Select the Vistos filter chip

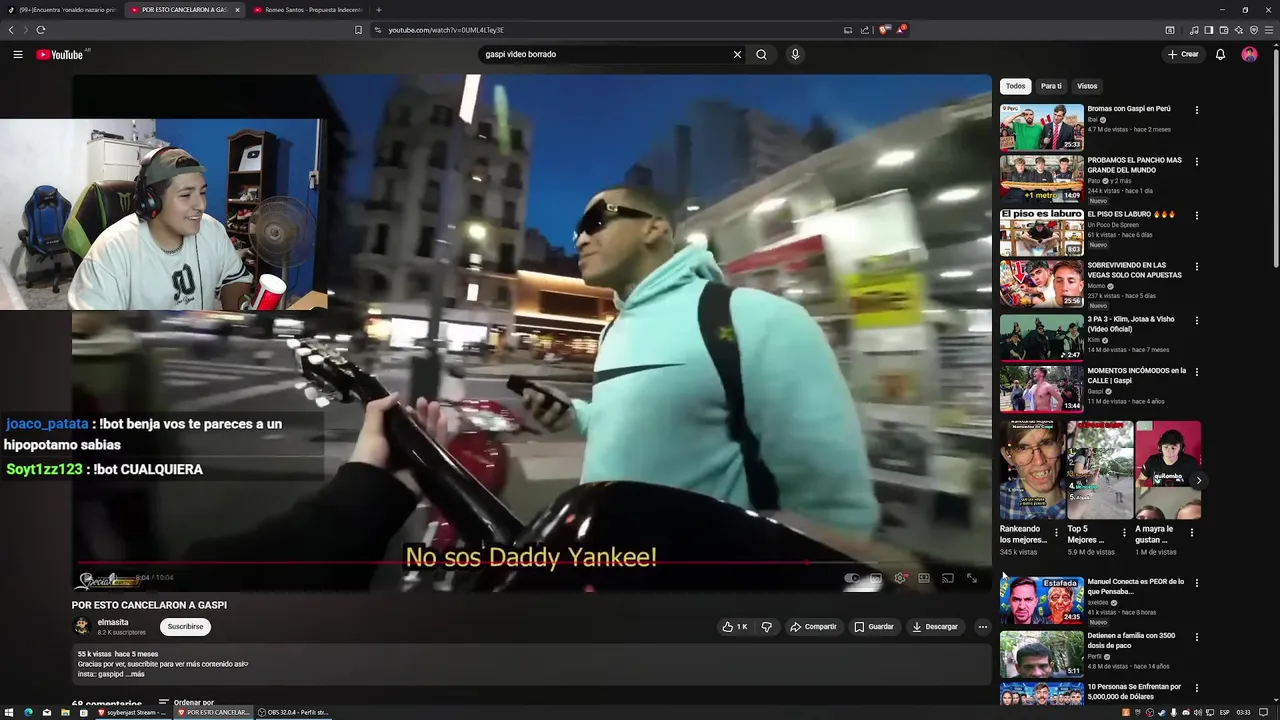pyautogui.click(x=1087, y=86)
